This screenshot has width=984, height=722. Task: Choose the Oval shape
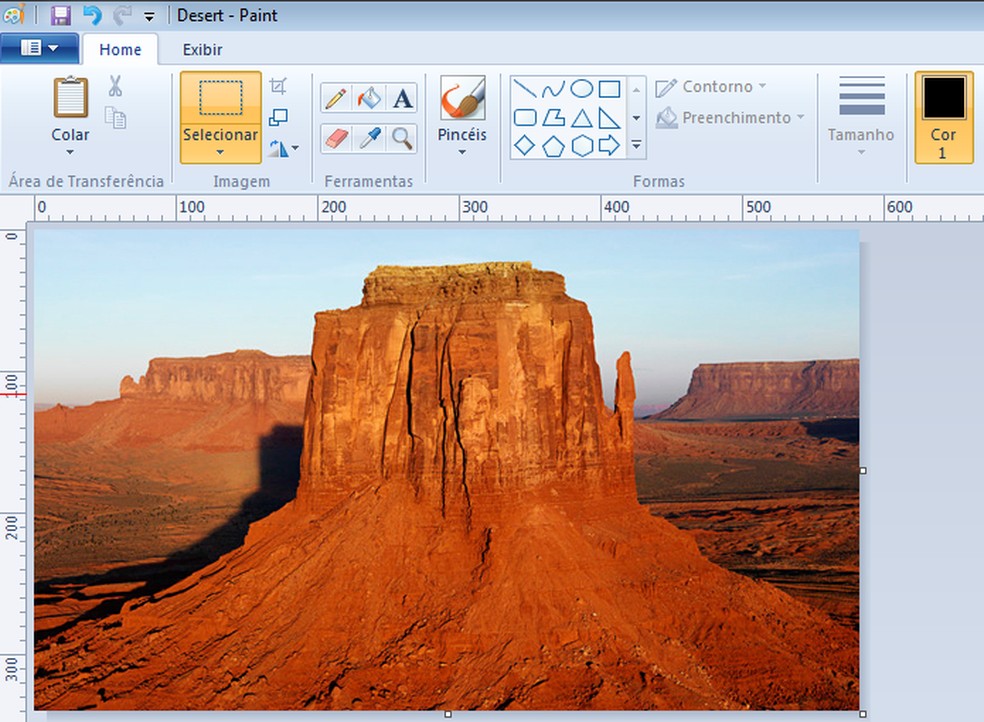[582, 88]
